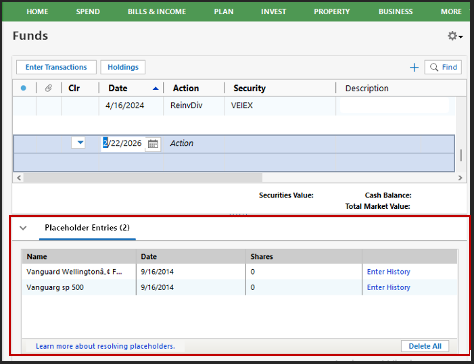
Task: Open the BILLS & INCOME menu
Action: (x=157, y=11)
